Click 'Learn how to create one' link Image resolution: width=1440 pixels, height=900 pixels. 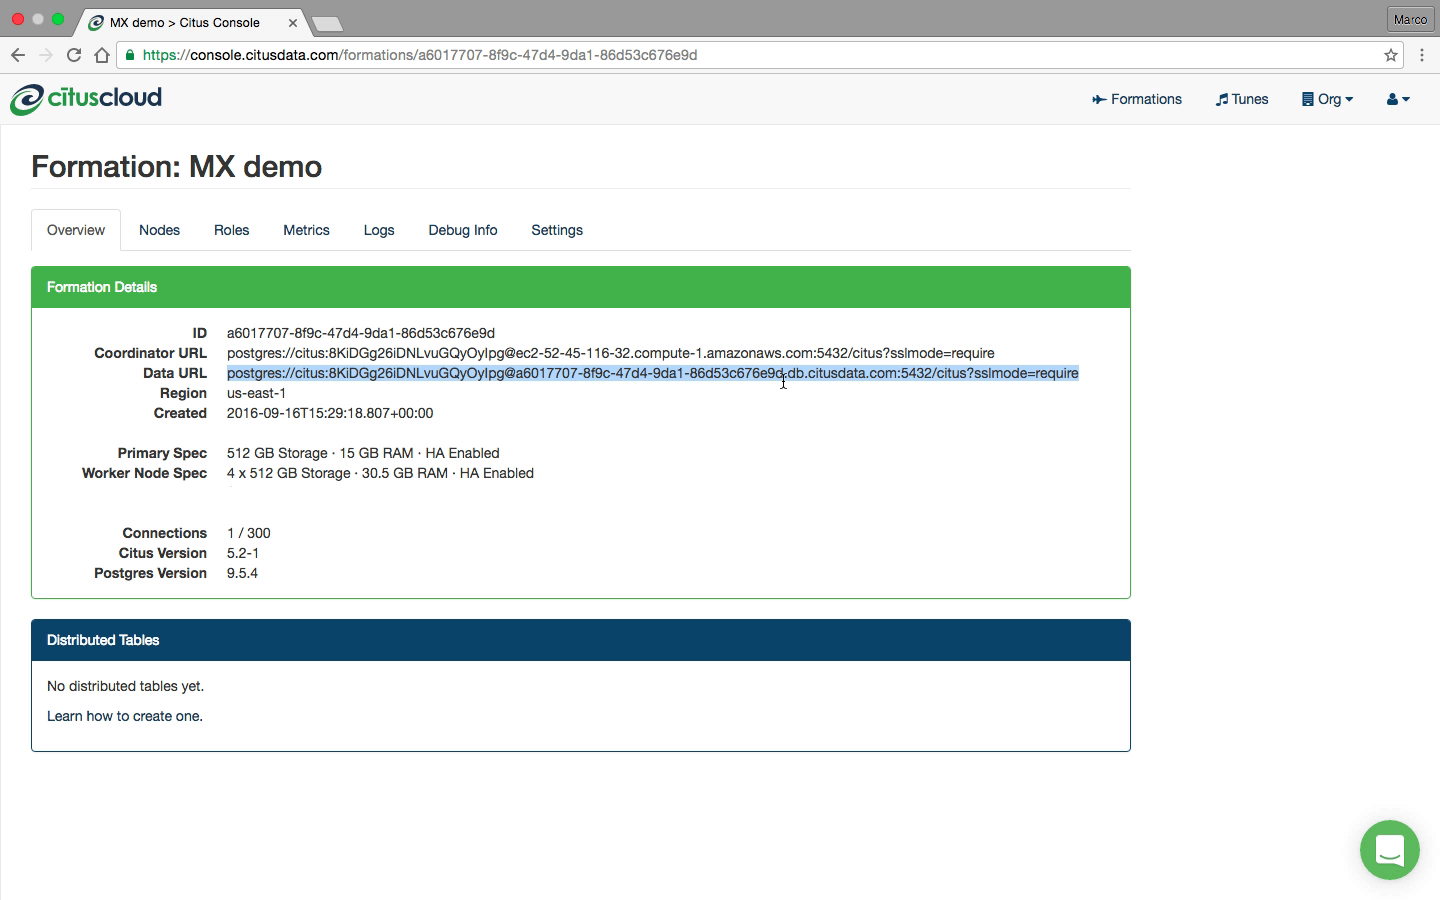tap(124, 716)
